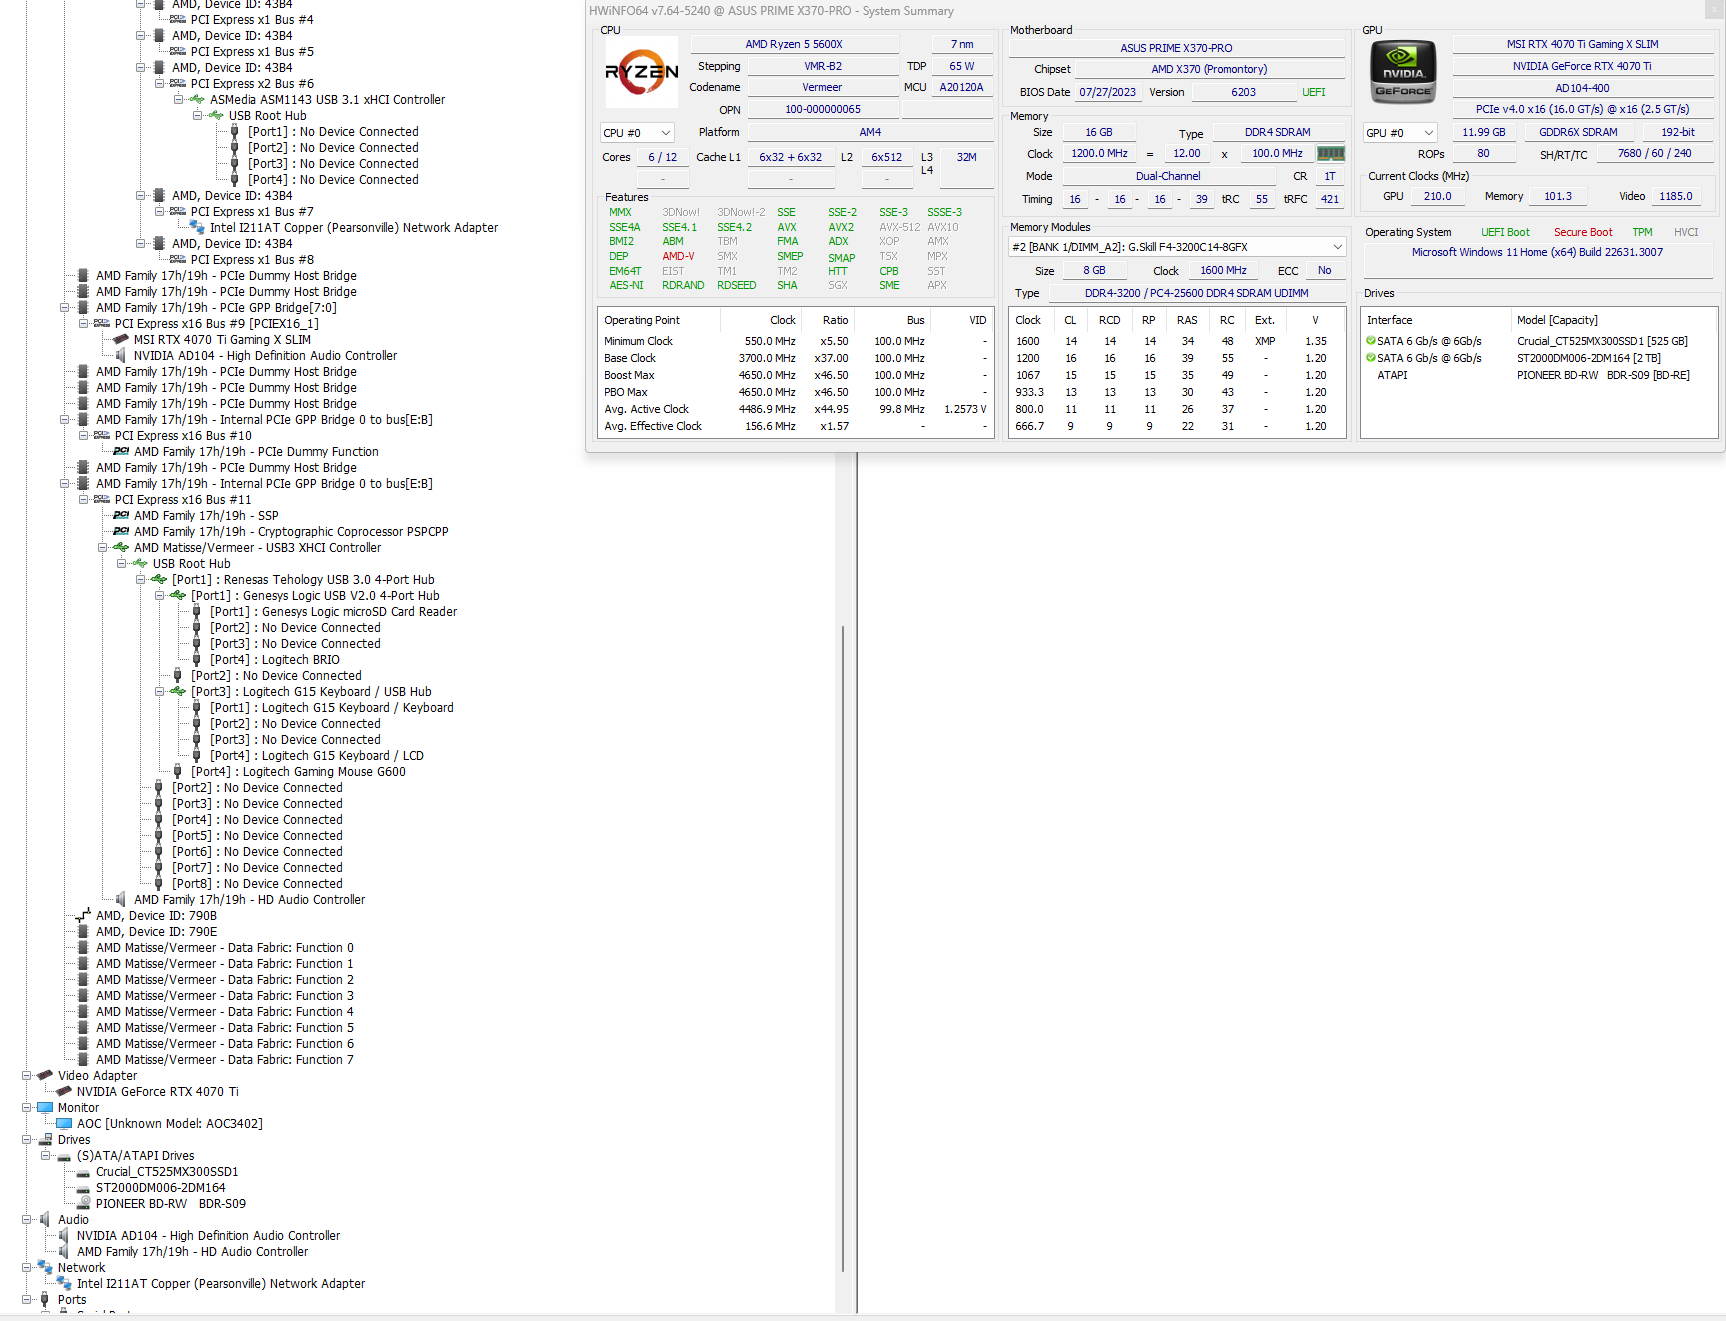This screenshot has width=1726, height=1321.
Task: Collapse the AMD Matisse/Vermeer USB3 XHCI Controller node
Action: pyautogui.click(x=102, y=548)
